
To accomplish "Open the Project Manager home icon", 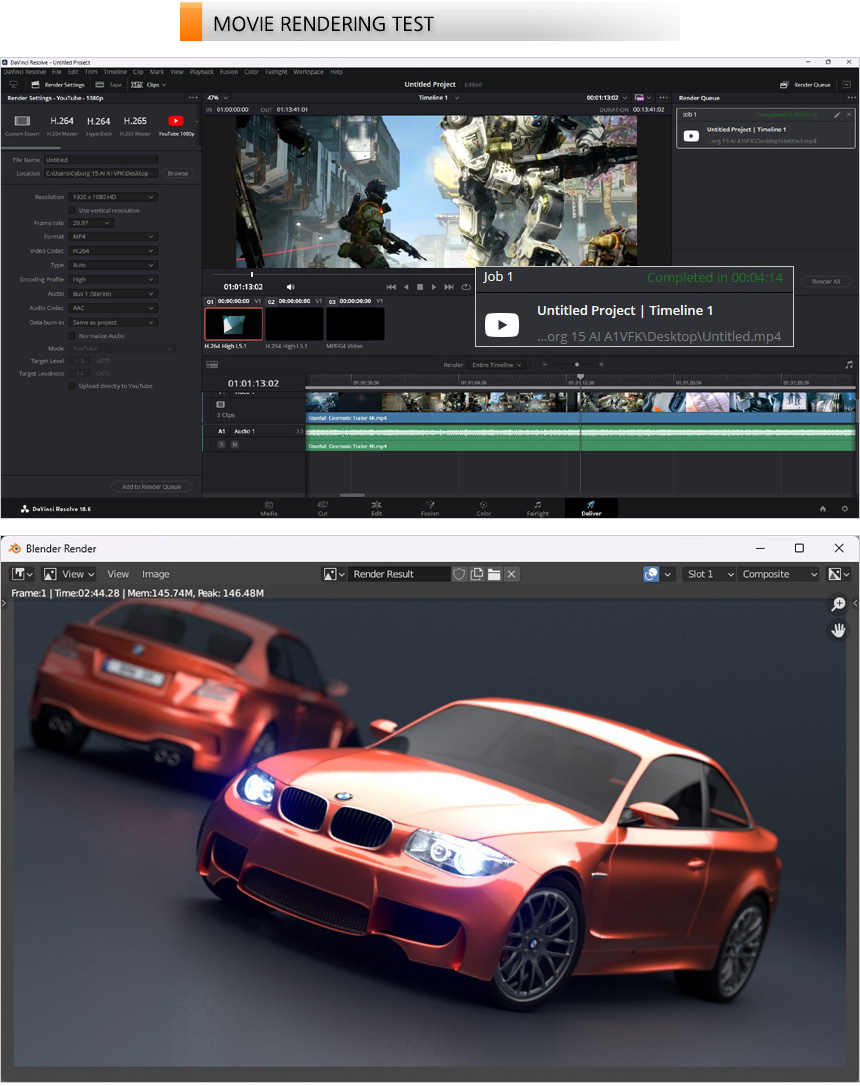I will [x=823, y=508].
